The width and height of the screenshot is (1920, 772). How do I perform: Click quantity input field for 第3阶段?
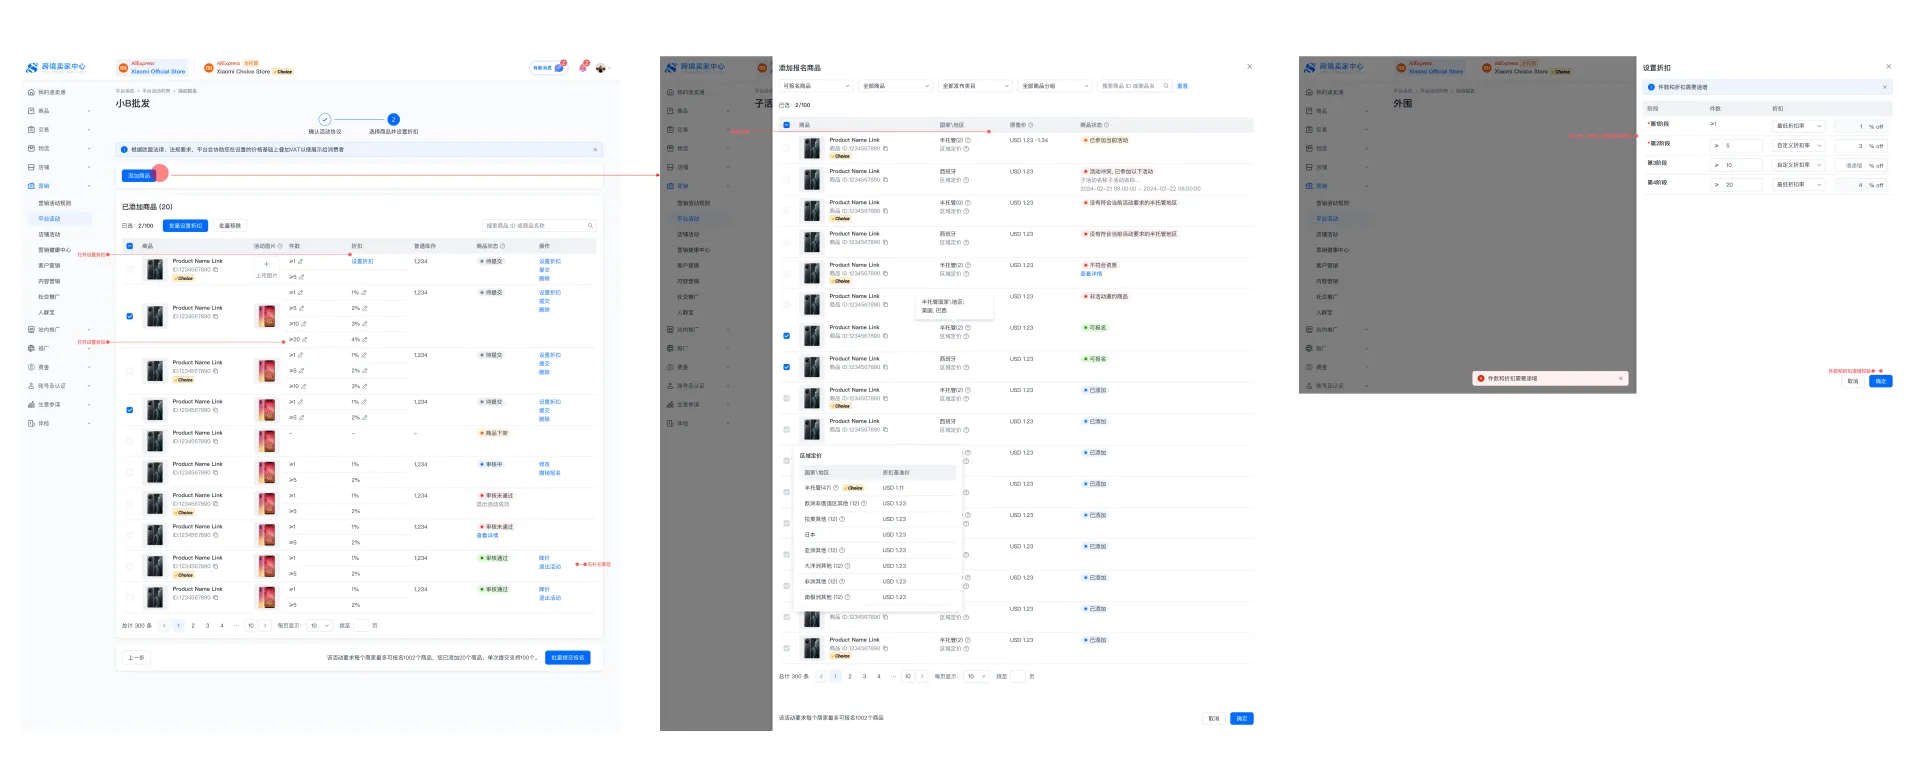(x=1740, y=165)
